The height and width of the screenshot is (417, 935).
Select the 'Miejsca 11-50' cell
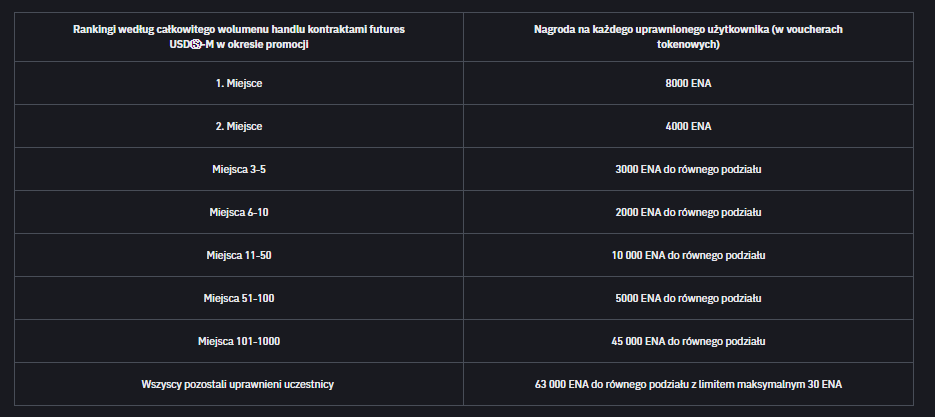239,256
